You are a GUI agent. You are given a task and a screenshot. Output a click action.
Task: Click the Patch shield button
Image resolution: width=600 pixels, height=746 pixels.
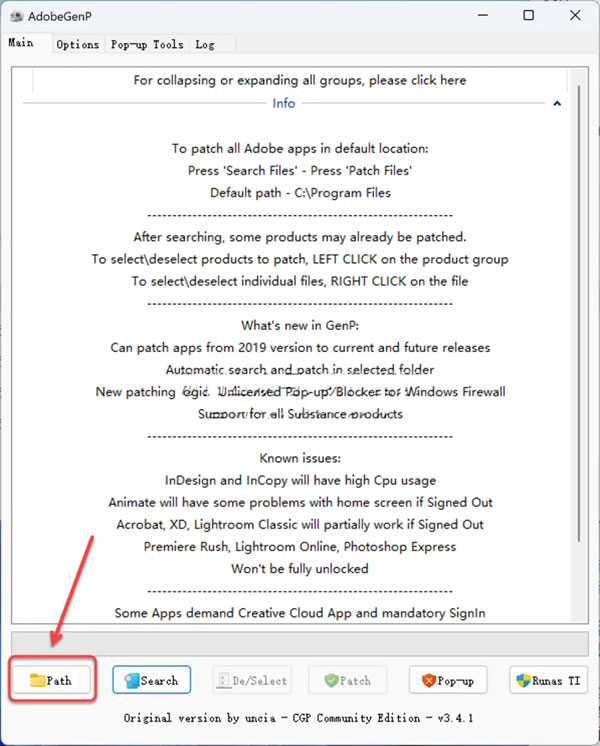click(x=348, y=680)
